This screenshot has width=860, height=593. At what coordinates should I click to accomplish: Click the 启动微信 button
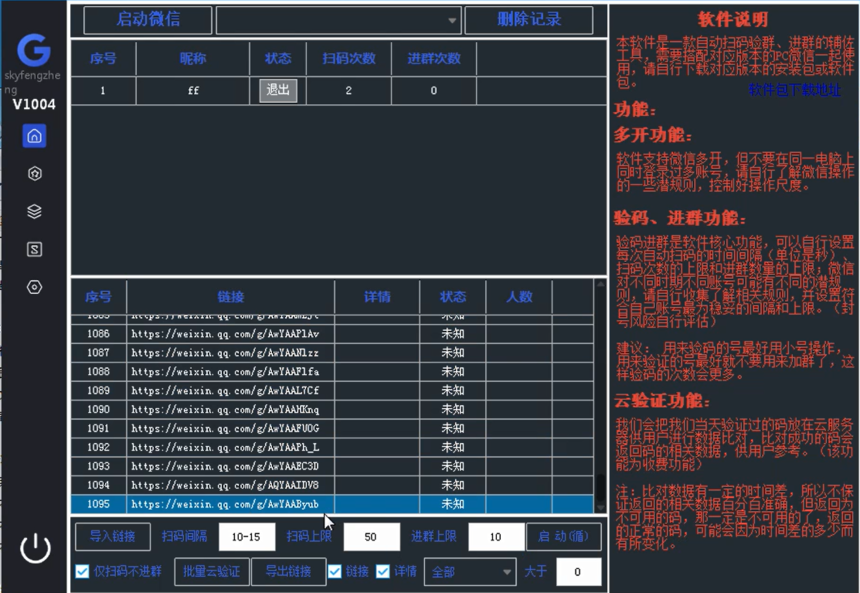[148, 20]
